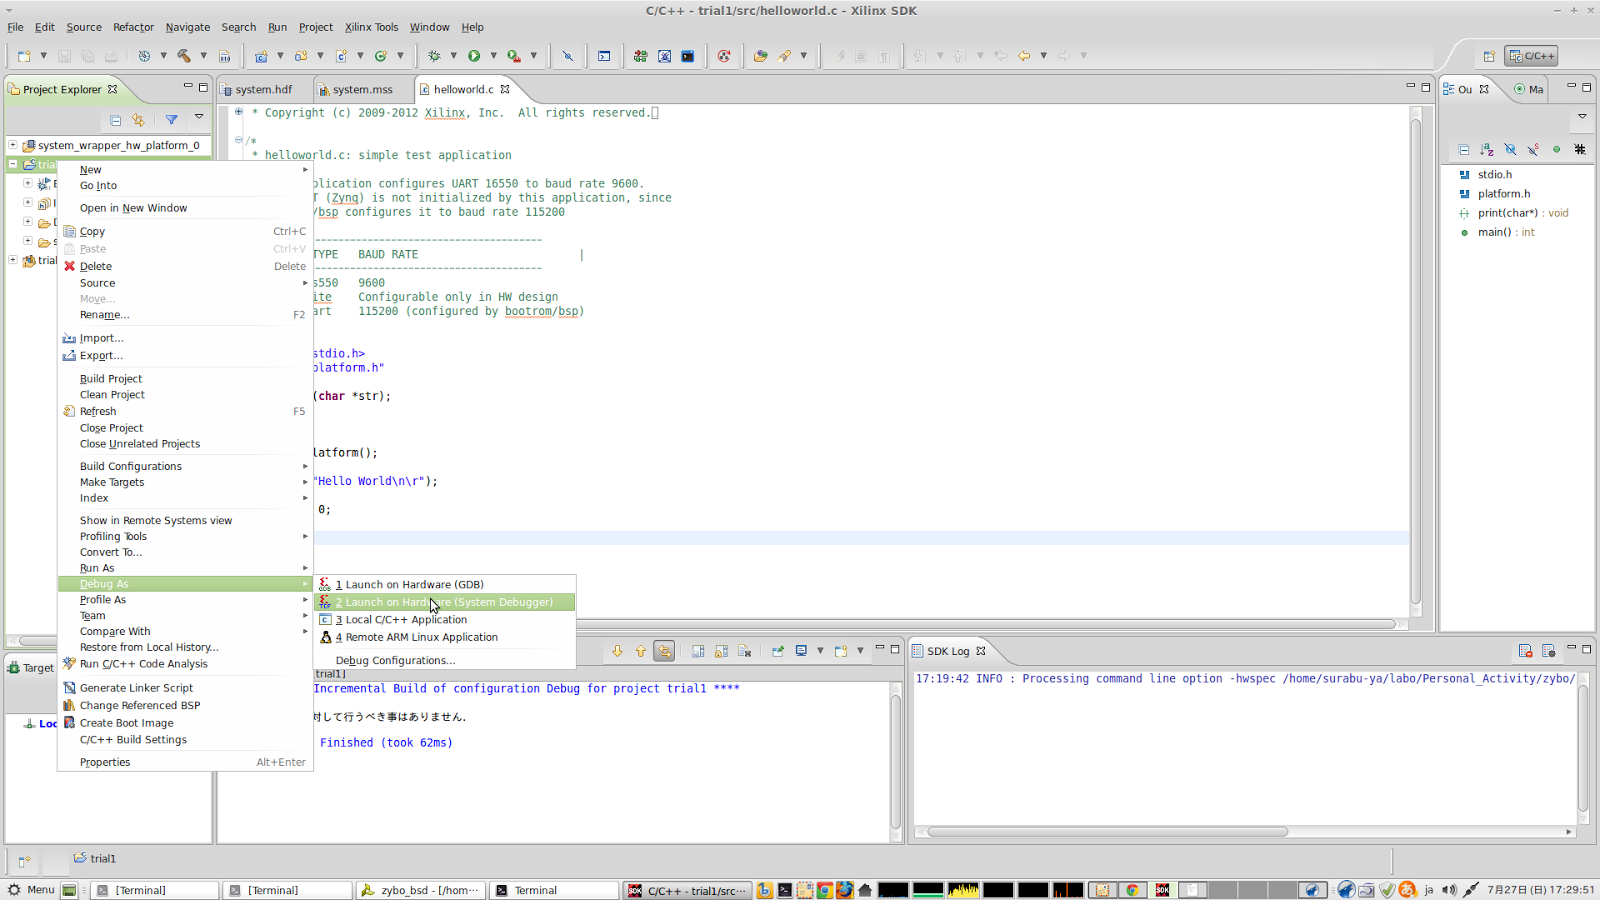The image size is (1600, 900).
Task: Open the Debug button dropdown arrow
Action: pyautogui.click(x=453, y=56)
